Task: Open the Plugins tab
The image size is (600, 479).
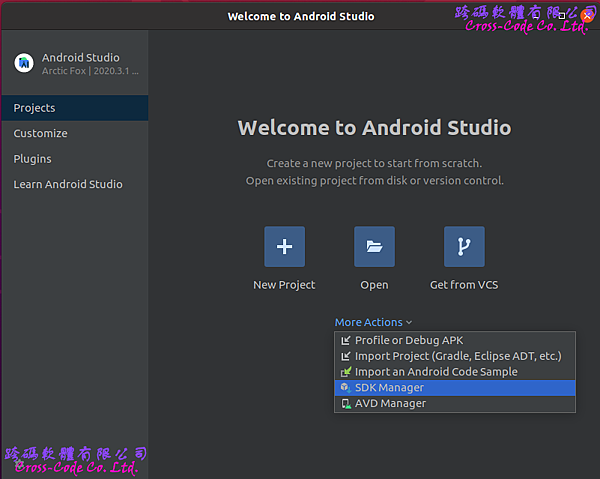Action: 75,159
